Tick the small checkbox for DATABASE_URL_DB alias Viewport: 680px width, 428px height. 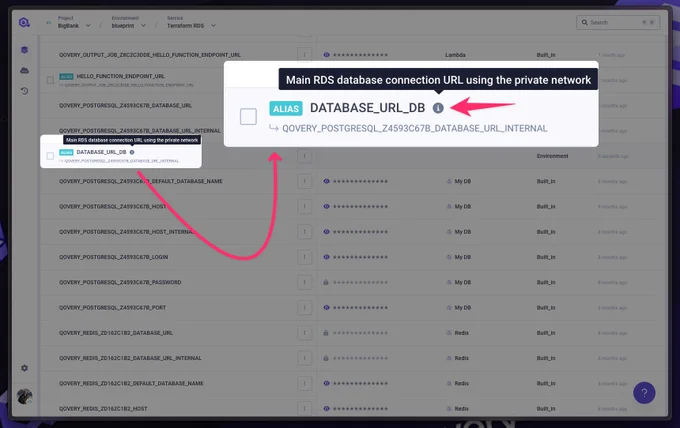50,156
